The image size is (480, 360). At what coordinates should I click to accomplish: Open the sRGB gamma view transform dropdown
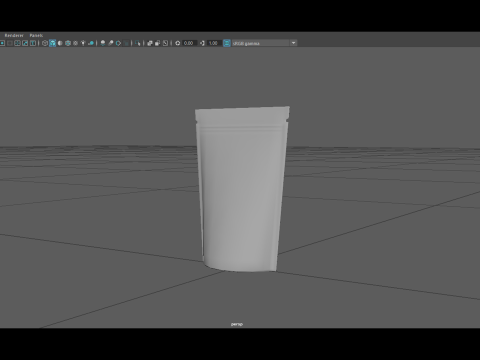click(264, 43)
